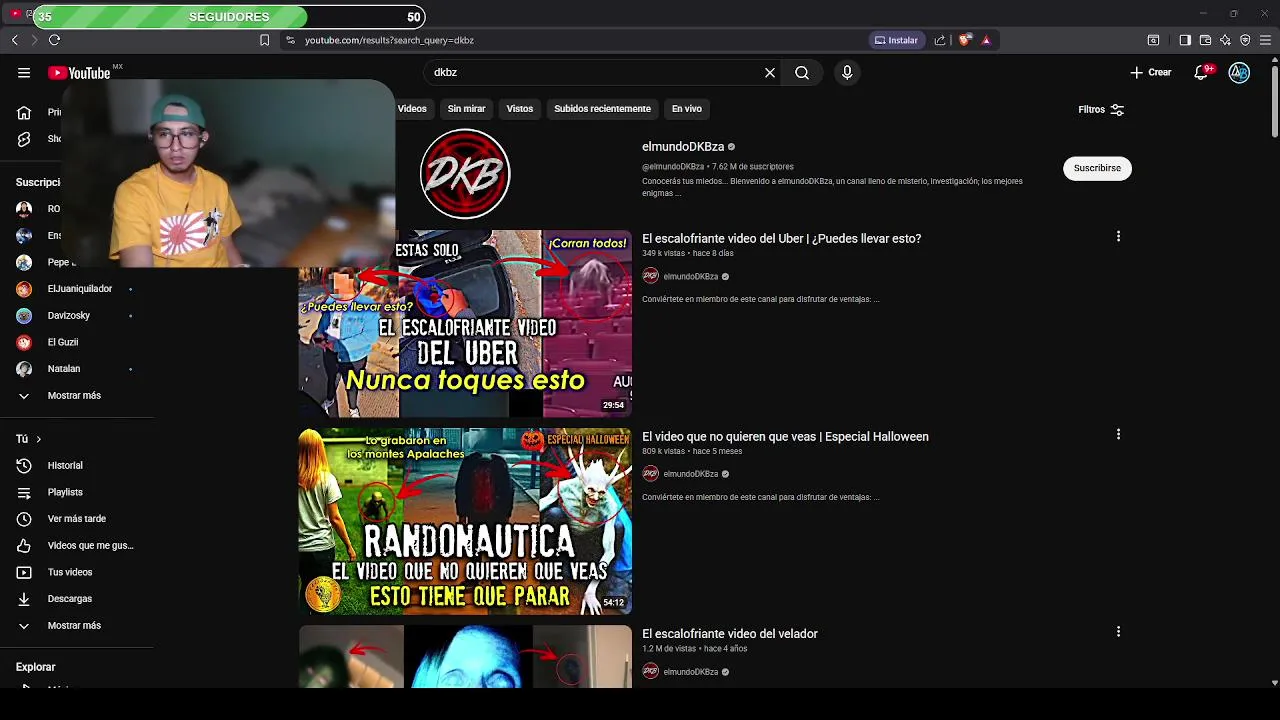Open Brave Shields lion icon
1280x720 pixels.
pos(964,40)
